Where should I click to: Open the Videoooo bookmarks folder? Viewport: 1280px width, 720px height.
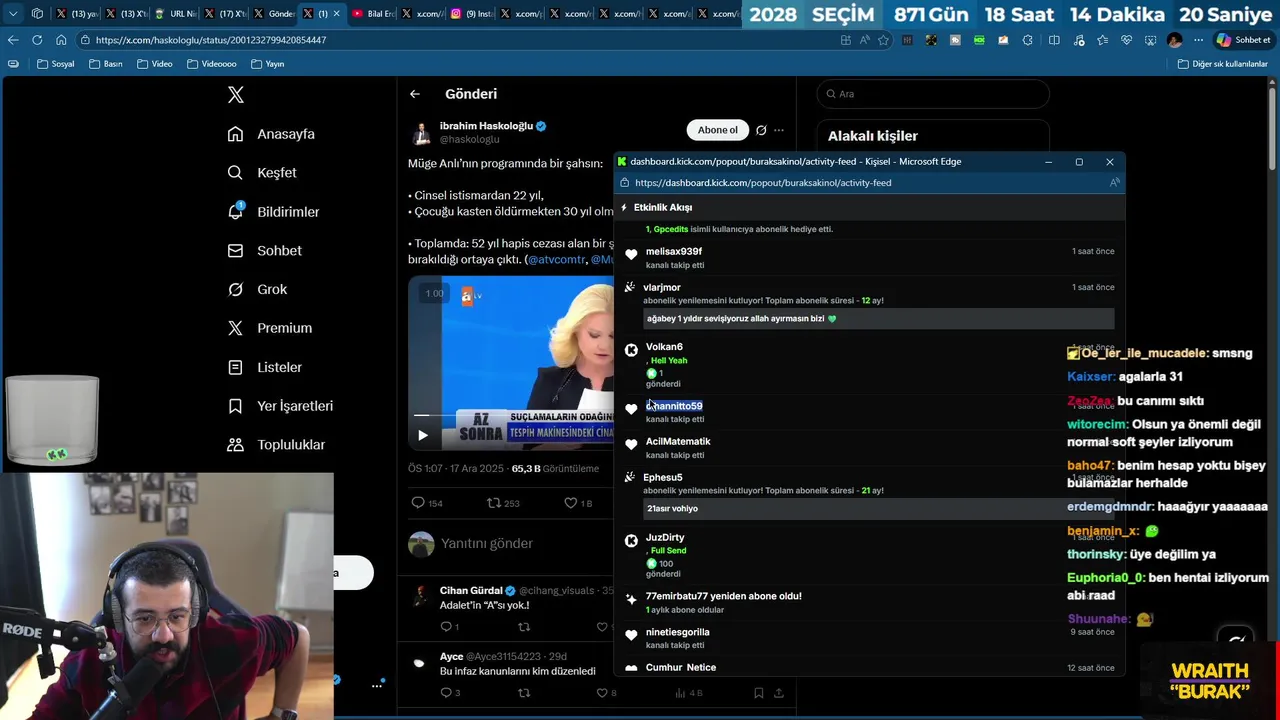pos(212,64)
